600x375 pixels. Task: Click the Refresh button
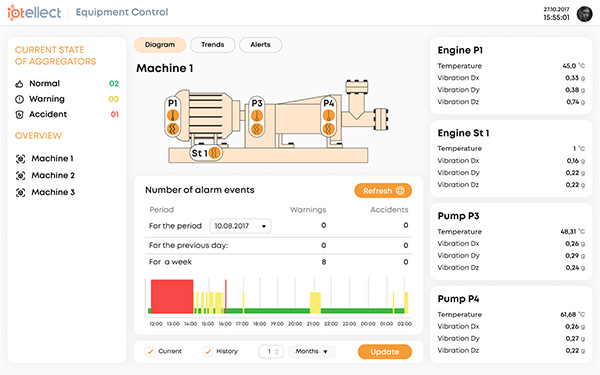click(x=383, y=191)
